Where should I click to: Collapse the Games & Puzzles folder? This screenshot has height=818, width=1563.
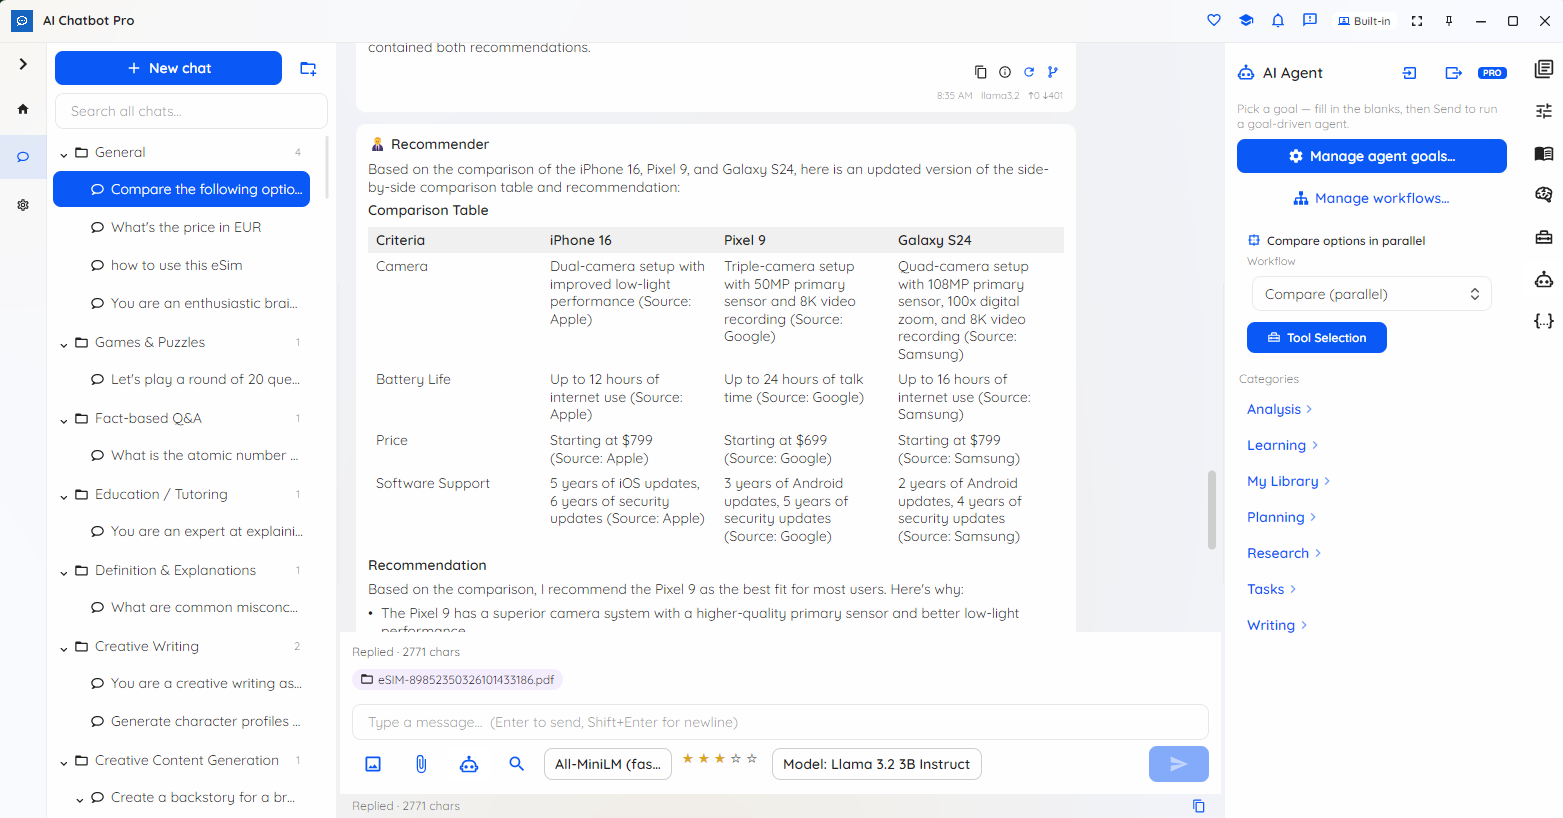(64, 344)
